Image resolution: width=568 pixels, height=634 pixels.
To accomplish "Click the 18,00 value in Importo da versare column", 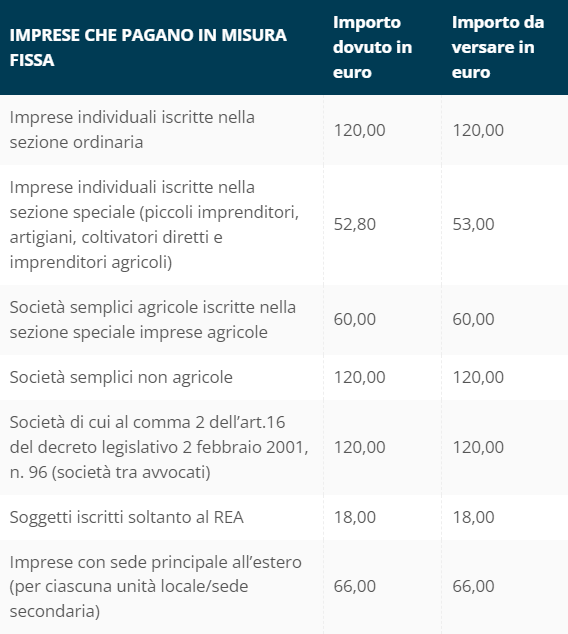I will (x=473, y=517).
